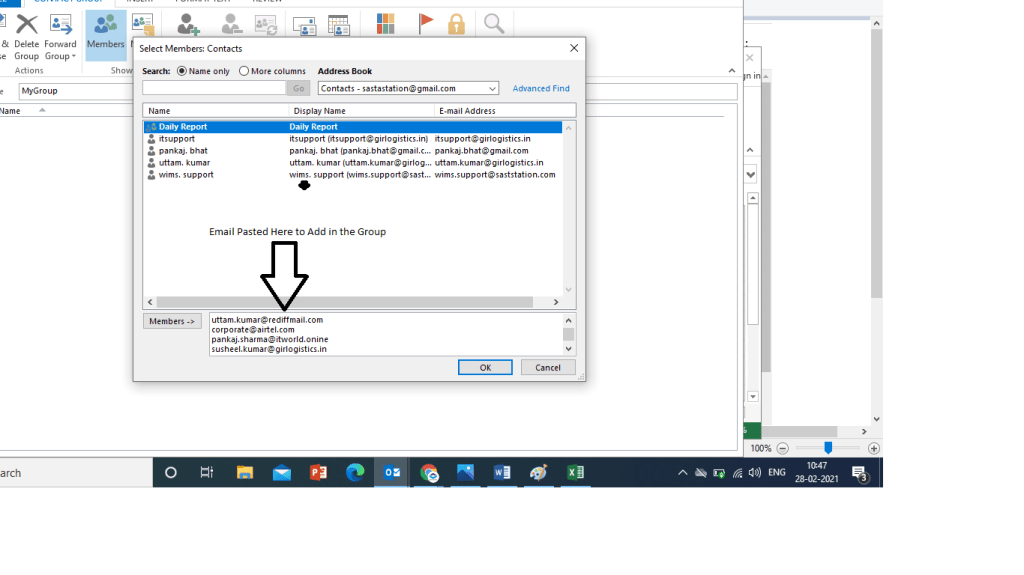Viewport: 1024px width, 575px height.
Task: Click the Zoom magnifier icon
Action: [493, 23]
